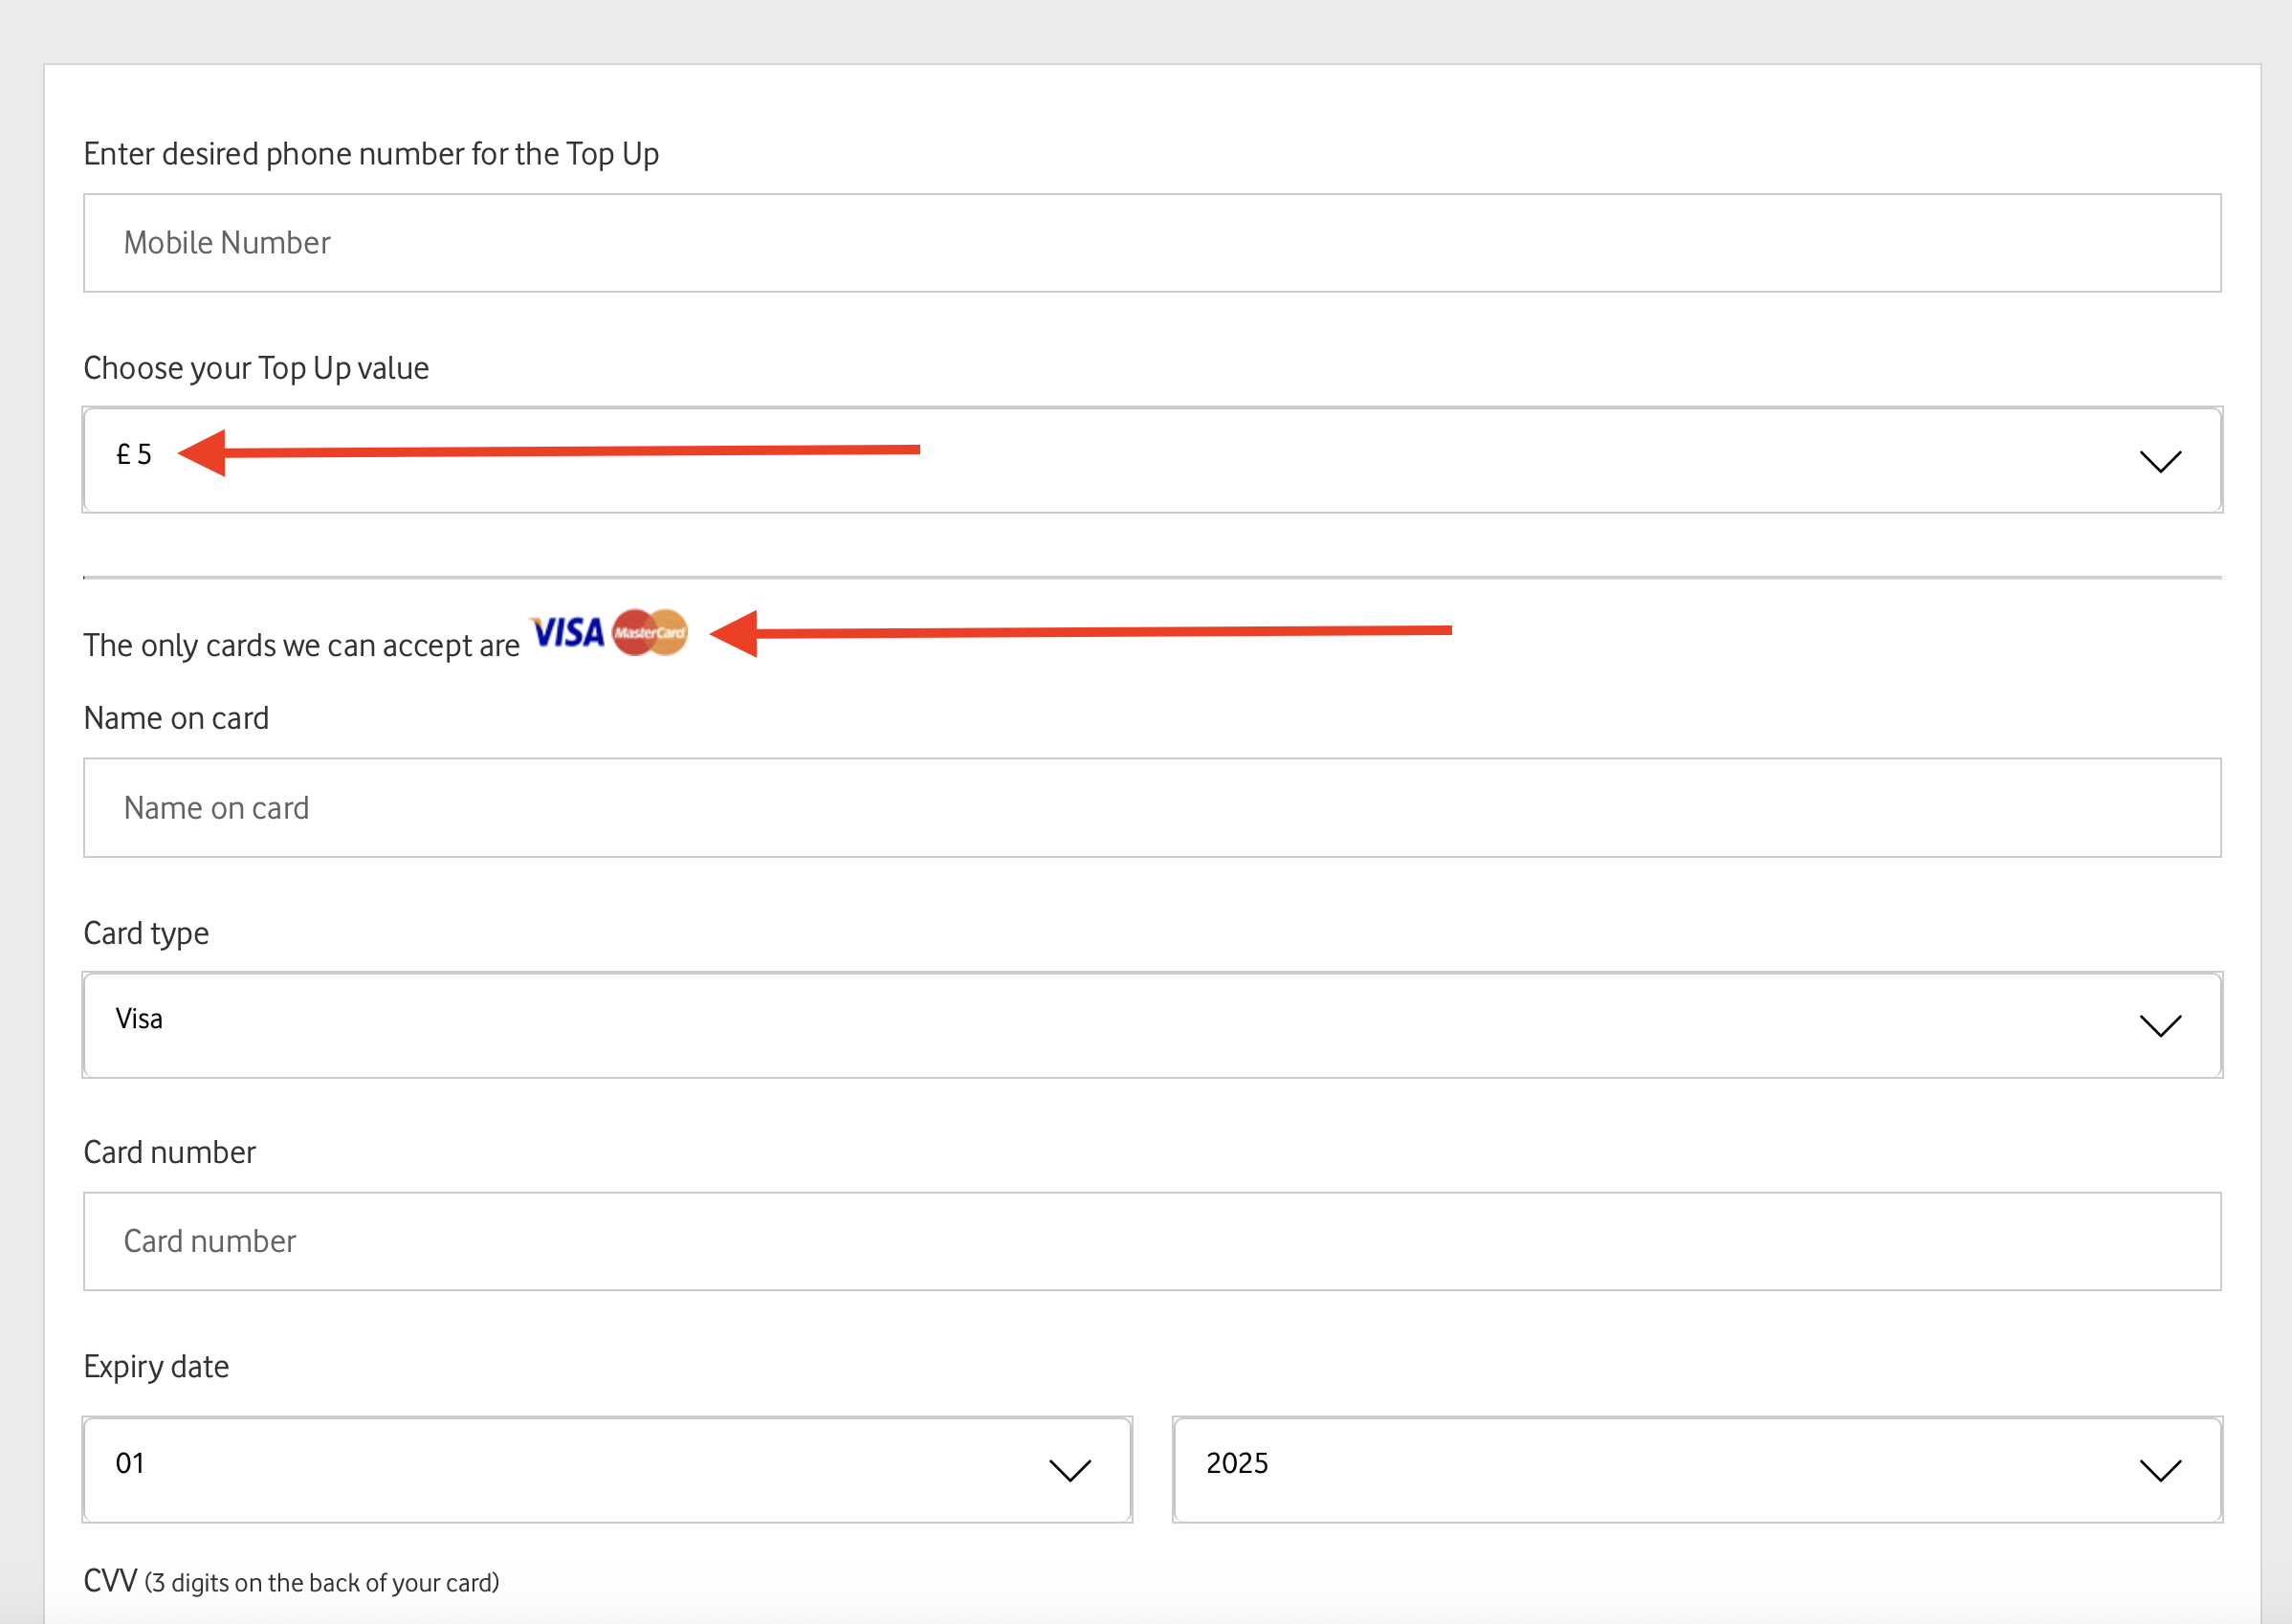Click the 'Choose your Top Up value' label
This screenshot has height=1624, width=2292.
[256, 368]
